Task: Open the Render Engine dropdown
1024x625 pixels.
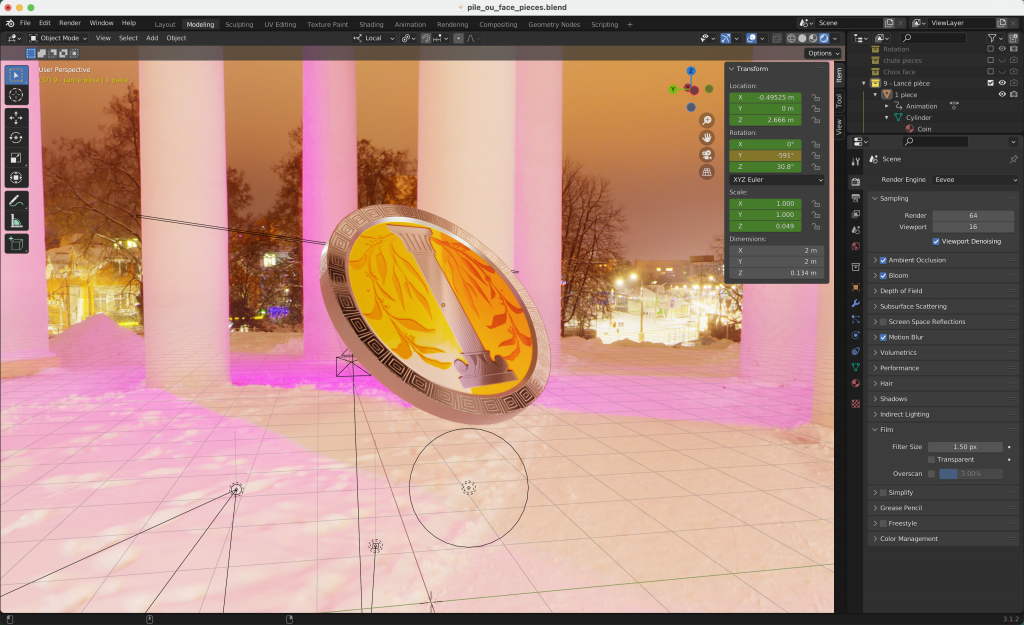Action: (x=973, y=180)
